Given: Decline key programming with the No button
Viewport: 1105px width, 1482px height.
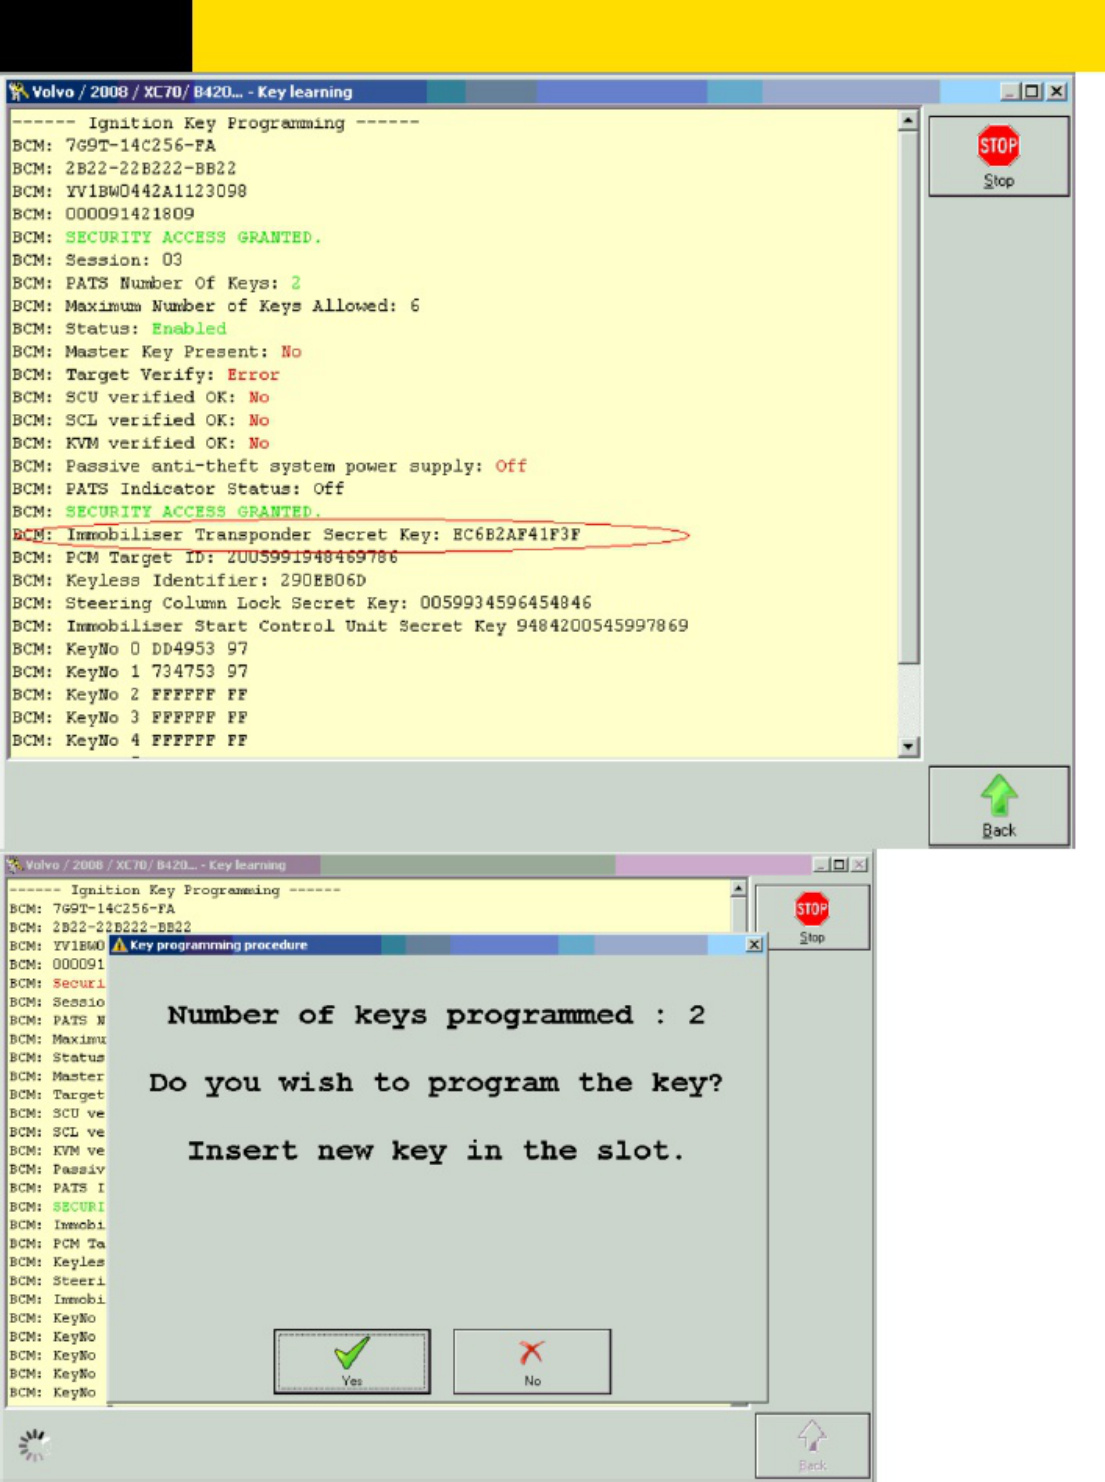Looking at the screenshot, I should tap(532, 1361).
